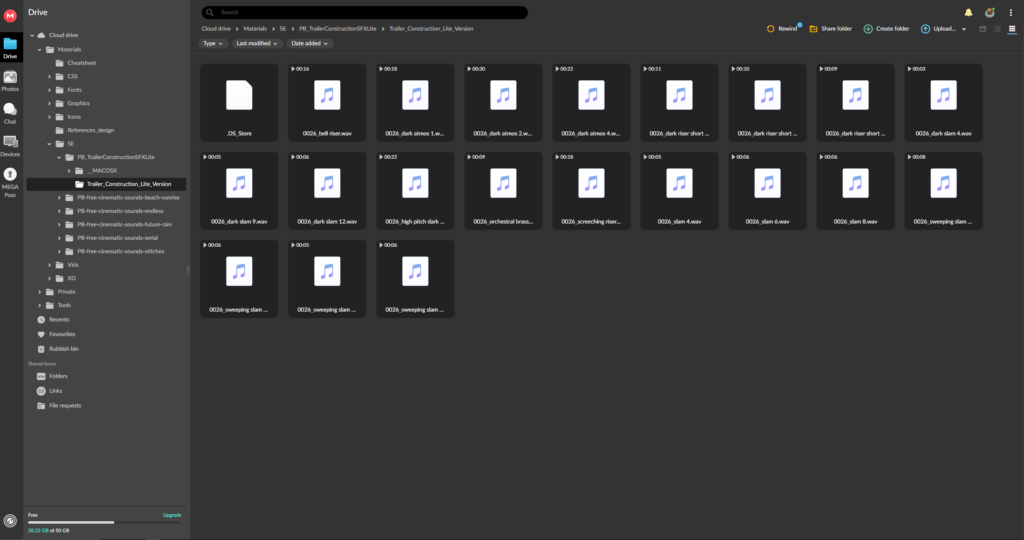Click the Upgrade link

tap(172, 515)
